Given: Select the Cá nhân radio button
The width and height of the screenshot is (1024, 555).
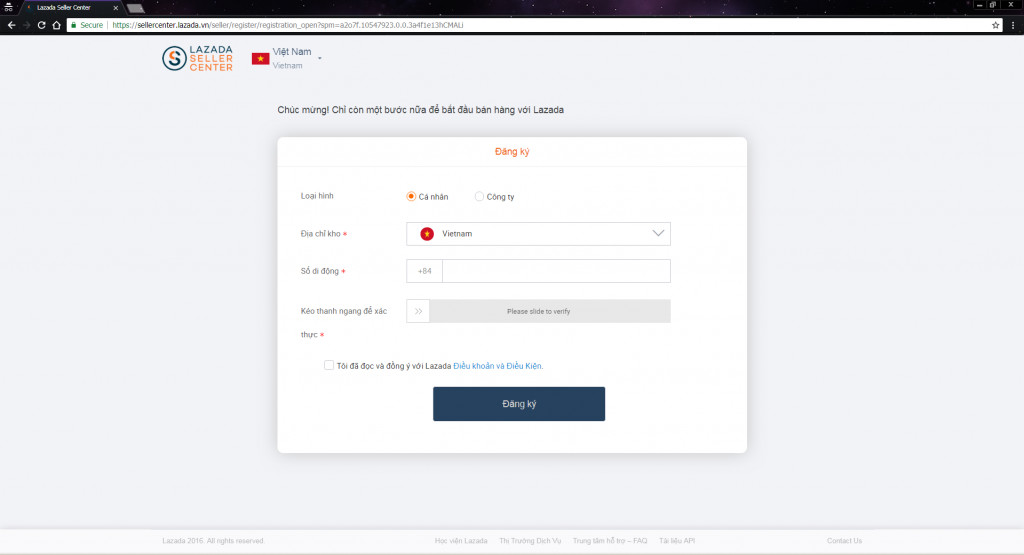Looking at the screenshot, I should coord(411,197).
